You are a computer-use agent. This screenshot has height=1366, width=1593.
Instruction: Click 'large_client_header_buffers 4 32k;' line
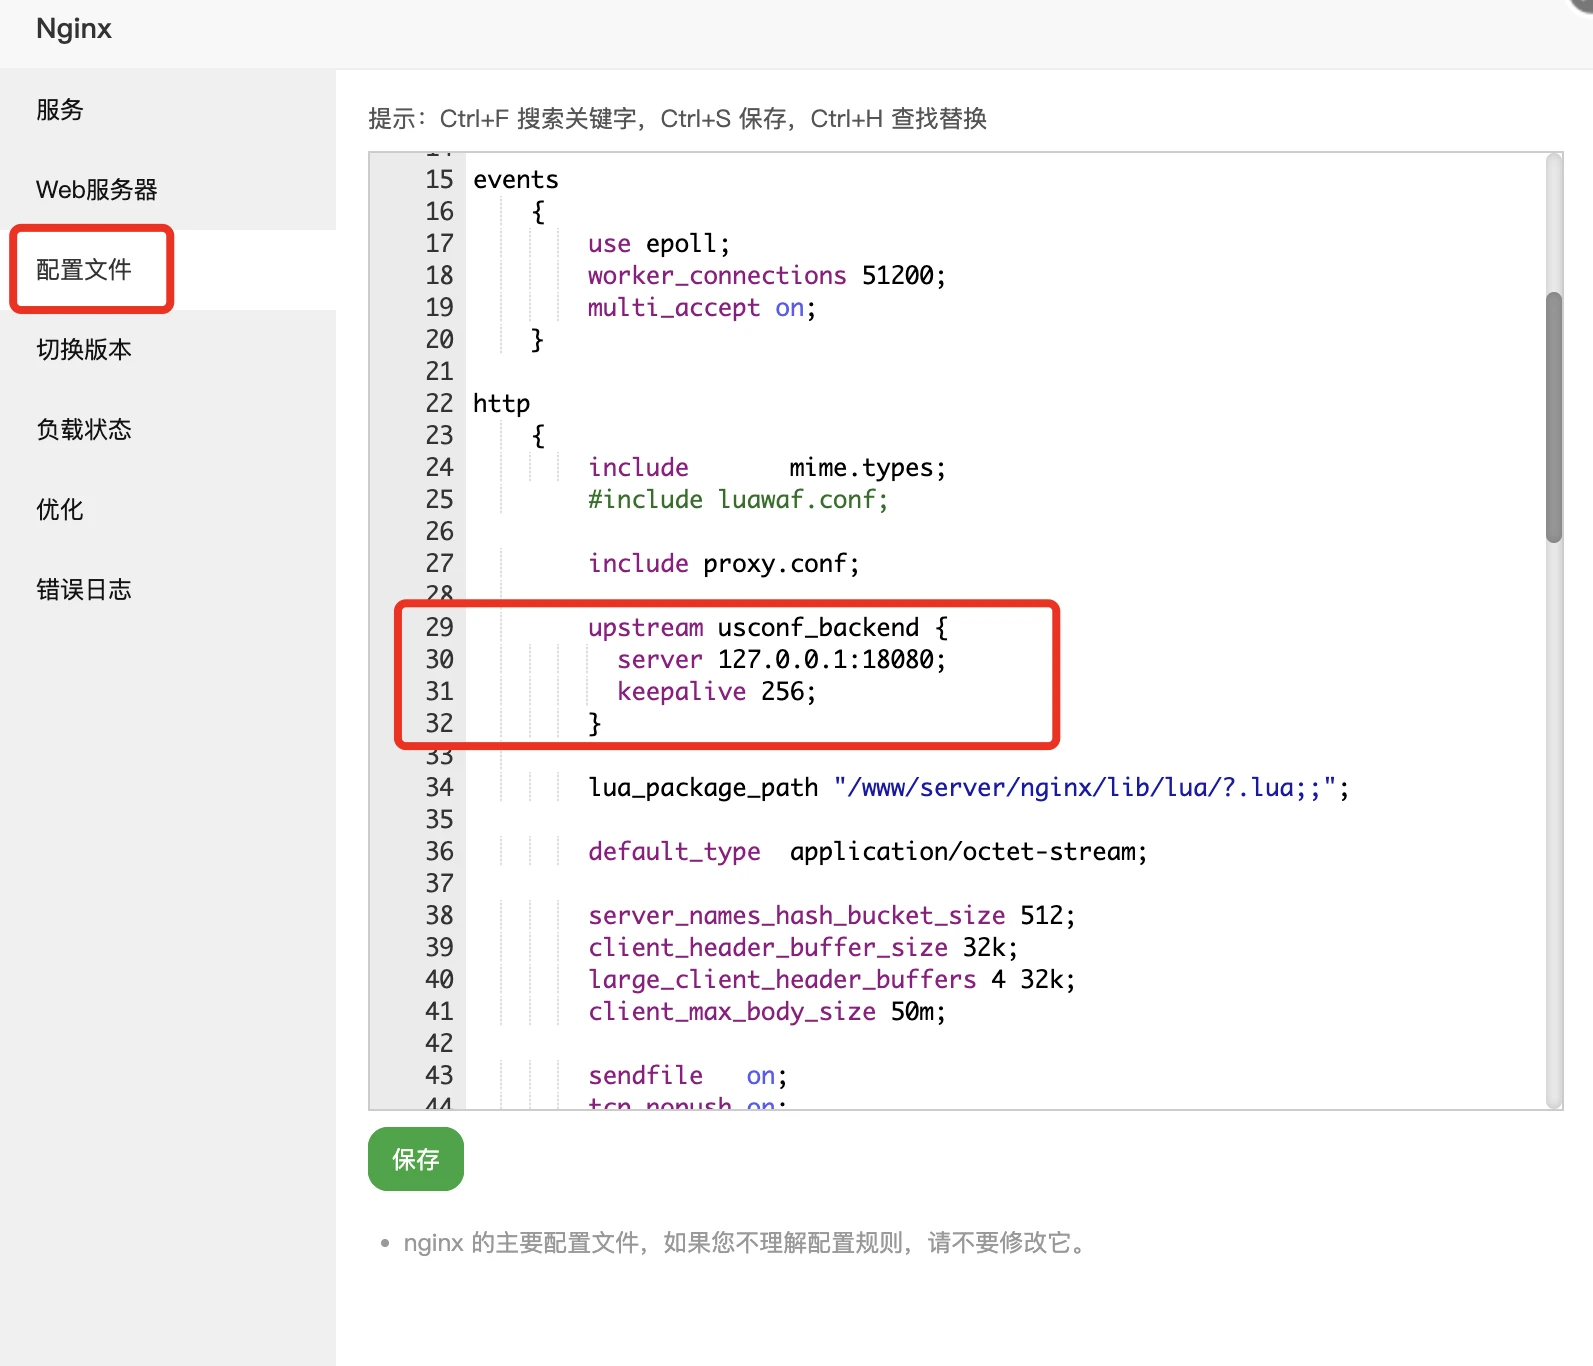click(832, 980)
